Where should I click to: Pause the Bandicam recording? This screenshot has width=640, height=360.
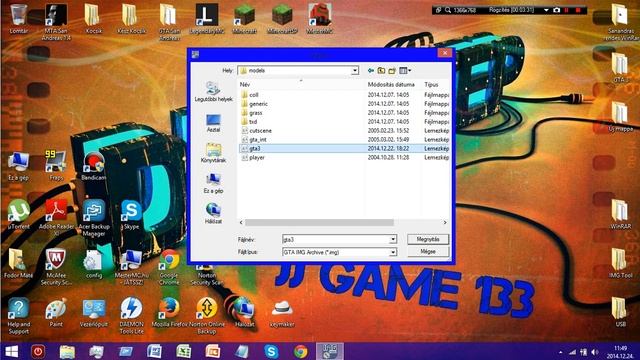[x=567, y=10]
